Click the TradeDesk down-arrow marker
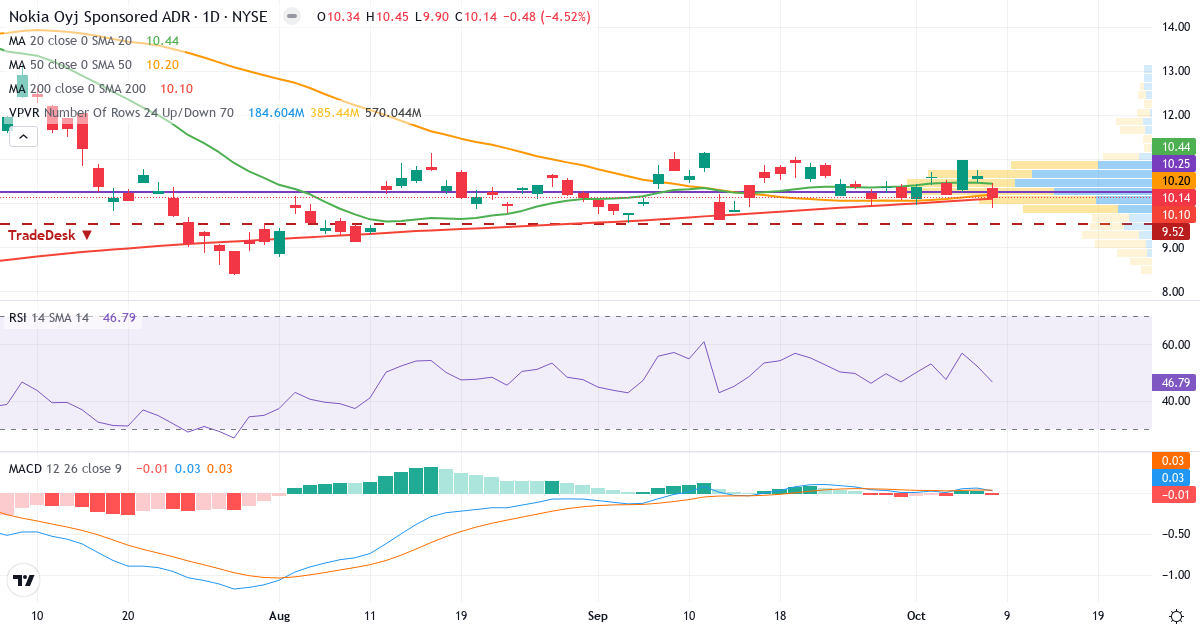 [87, 235]
